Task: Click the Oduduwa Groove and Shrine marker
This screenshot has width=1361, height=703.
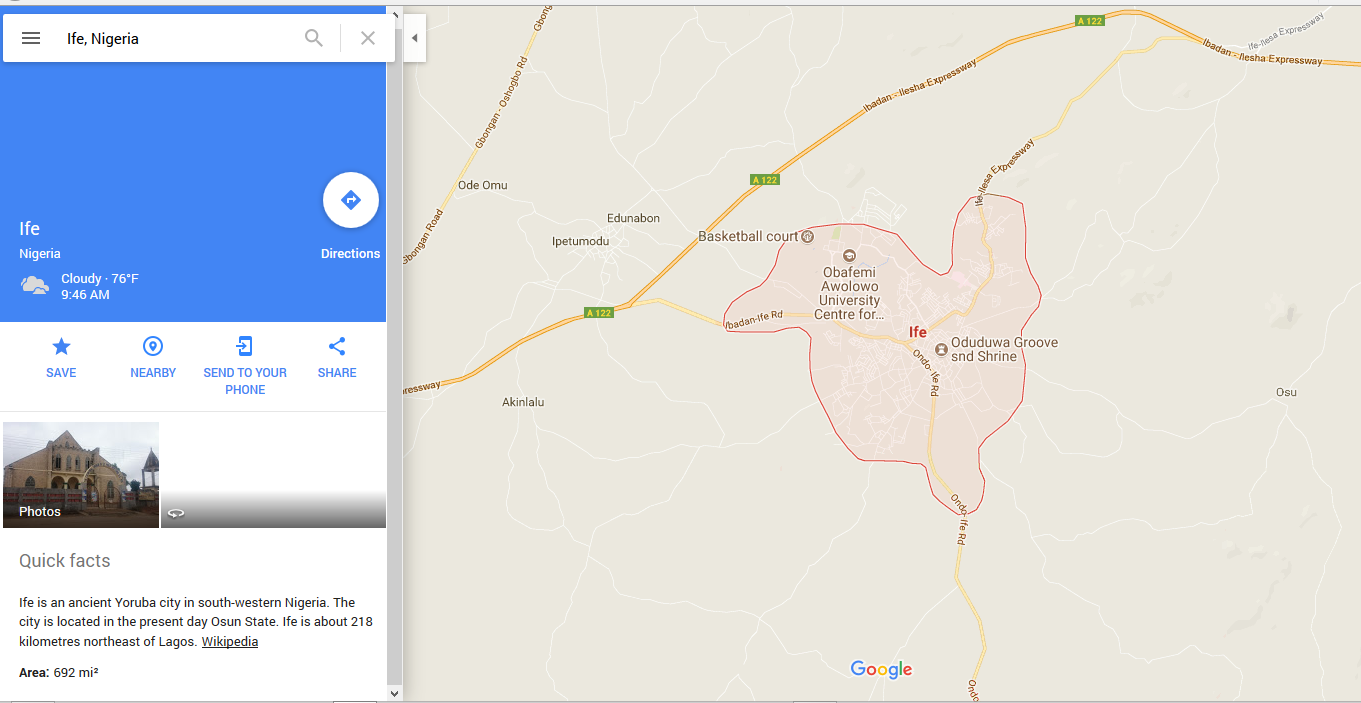Action: click(940, 349)
